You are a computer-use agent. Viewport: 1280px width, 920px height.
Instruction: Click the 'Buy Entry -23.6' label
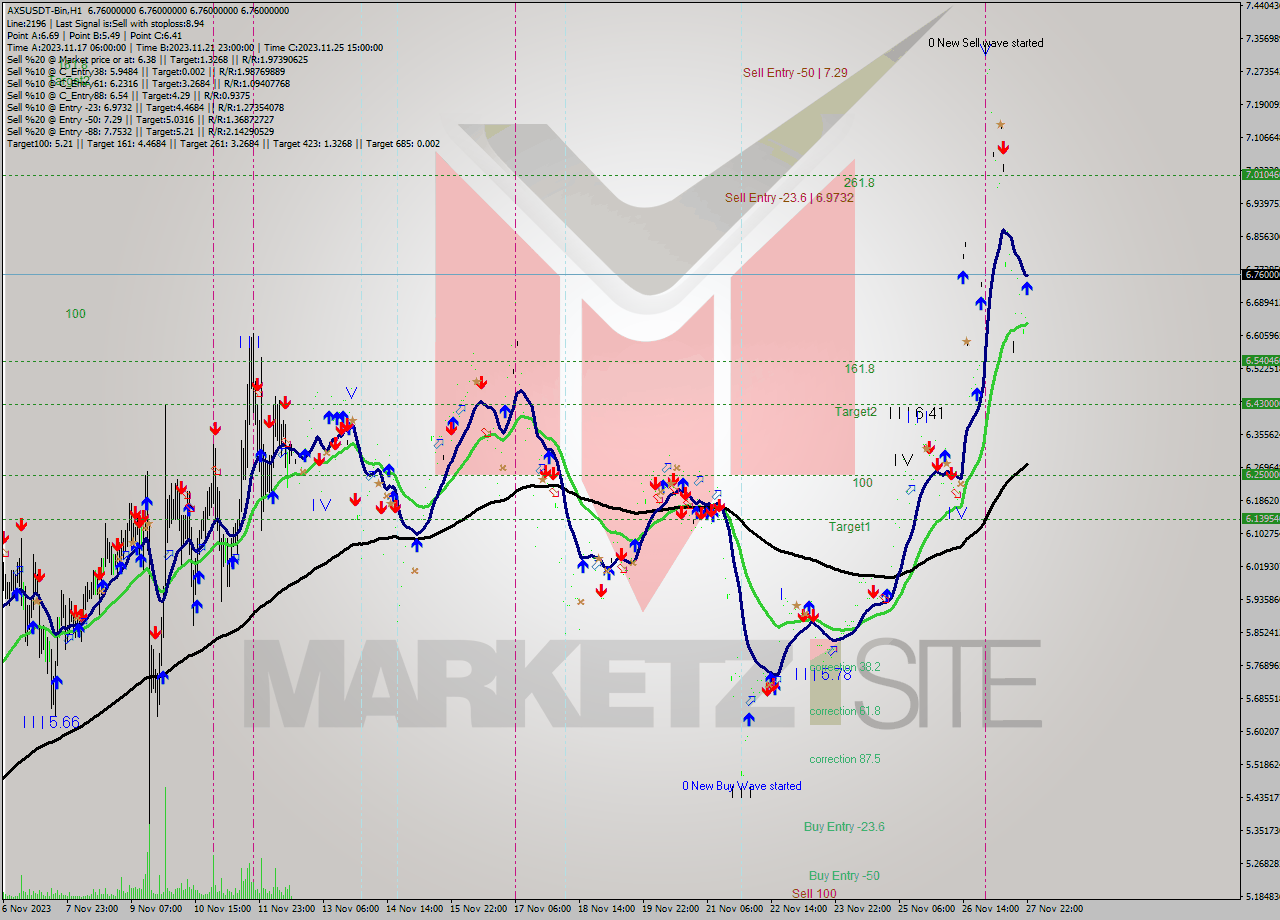pos(844,827)
